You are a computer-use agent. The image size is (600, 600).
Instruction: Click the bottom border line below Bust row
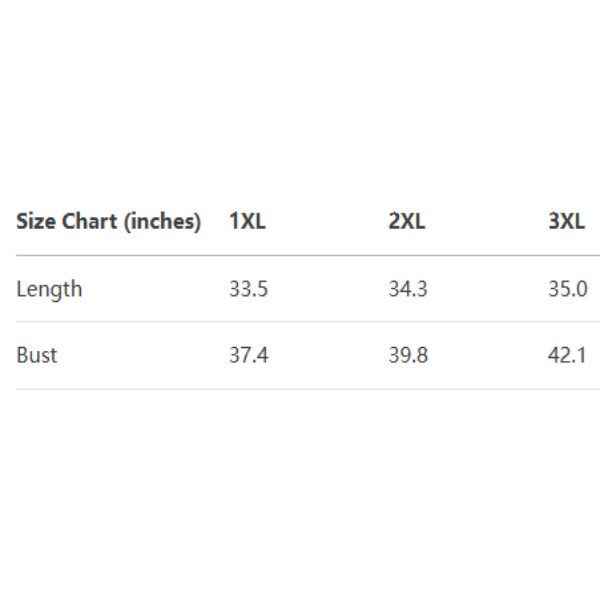tap(300, 389)
